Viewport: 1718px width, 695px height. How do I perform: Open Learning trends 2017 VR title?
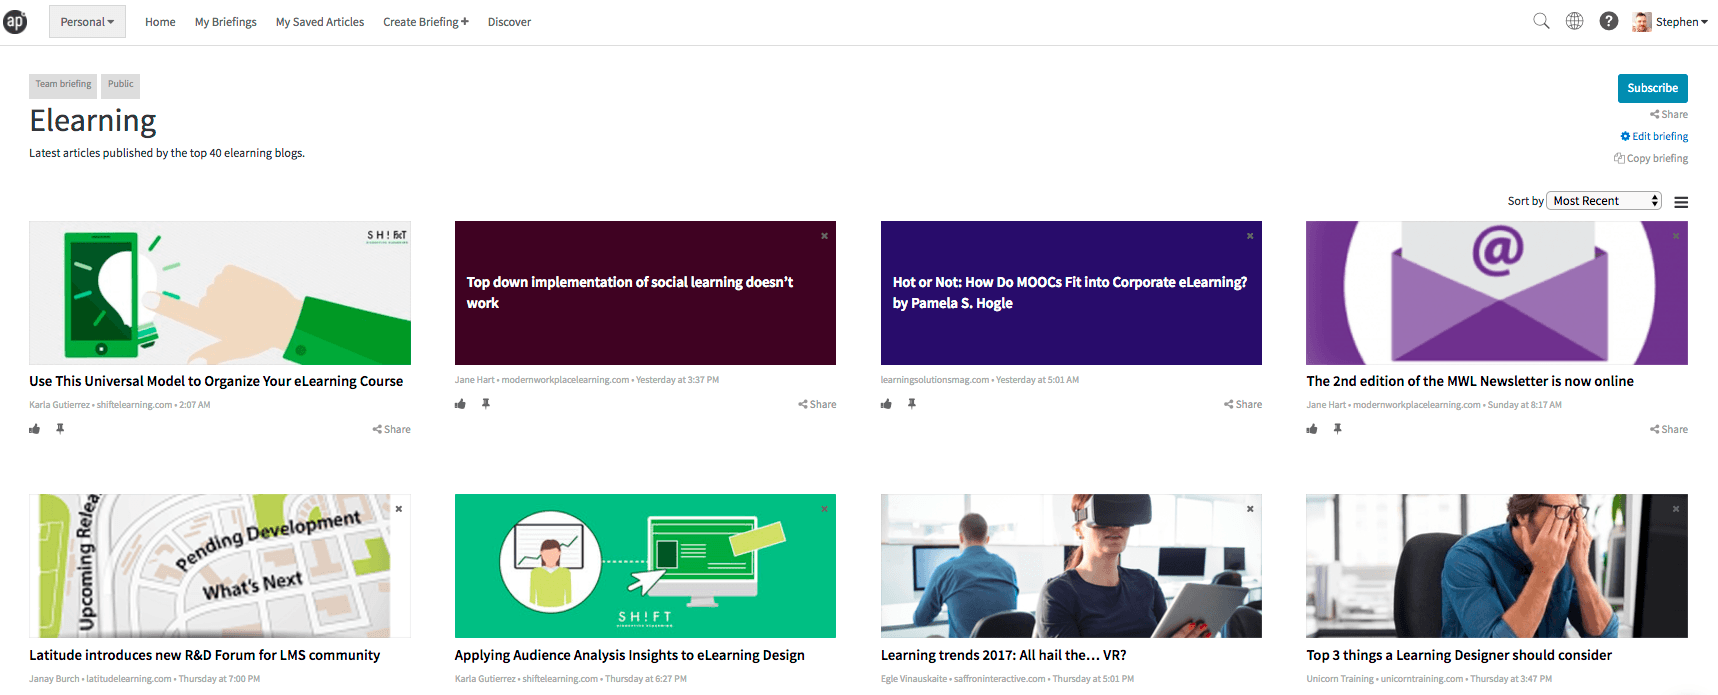(1003, 655)
